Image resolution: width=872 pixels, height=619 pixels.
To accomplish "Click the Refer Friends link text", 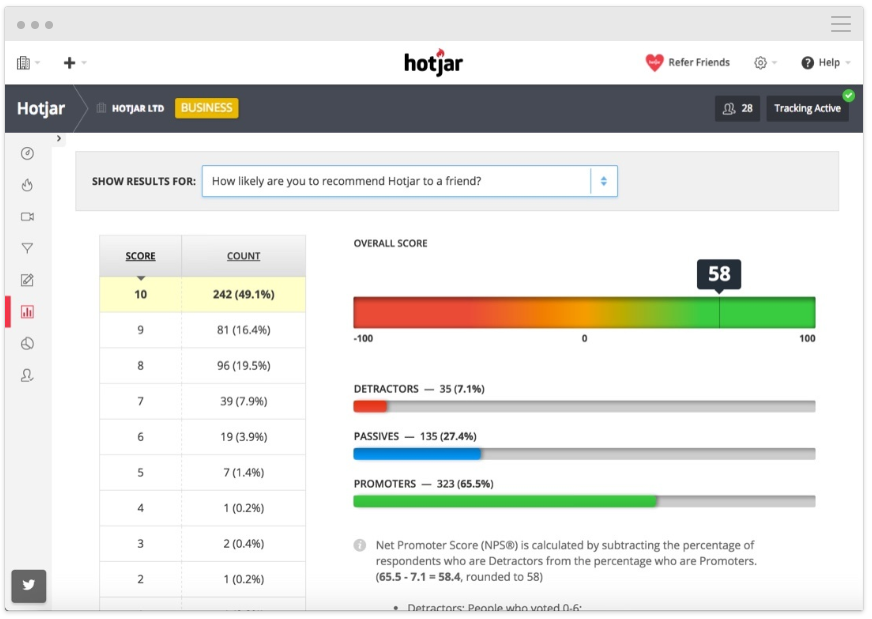I will coord(699,62).
